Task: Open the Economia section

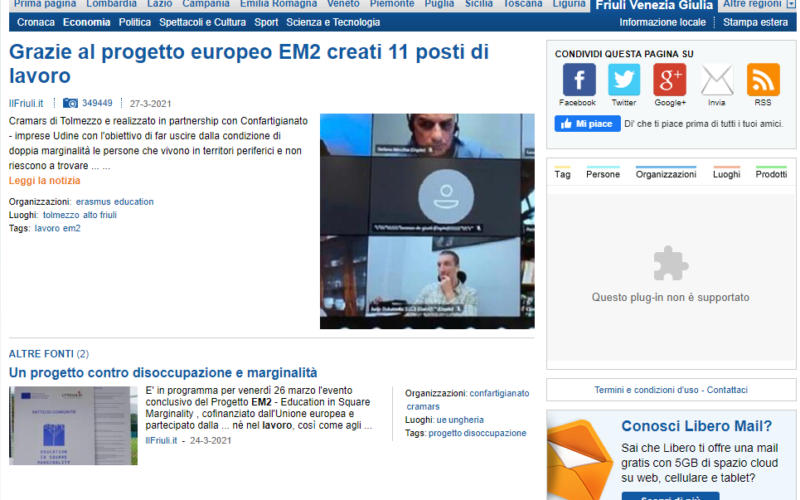Action: 87,22
